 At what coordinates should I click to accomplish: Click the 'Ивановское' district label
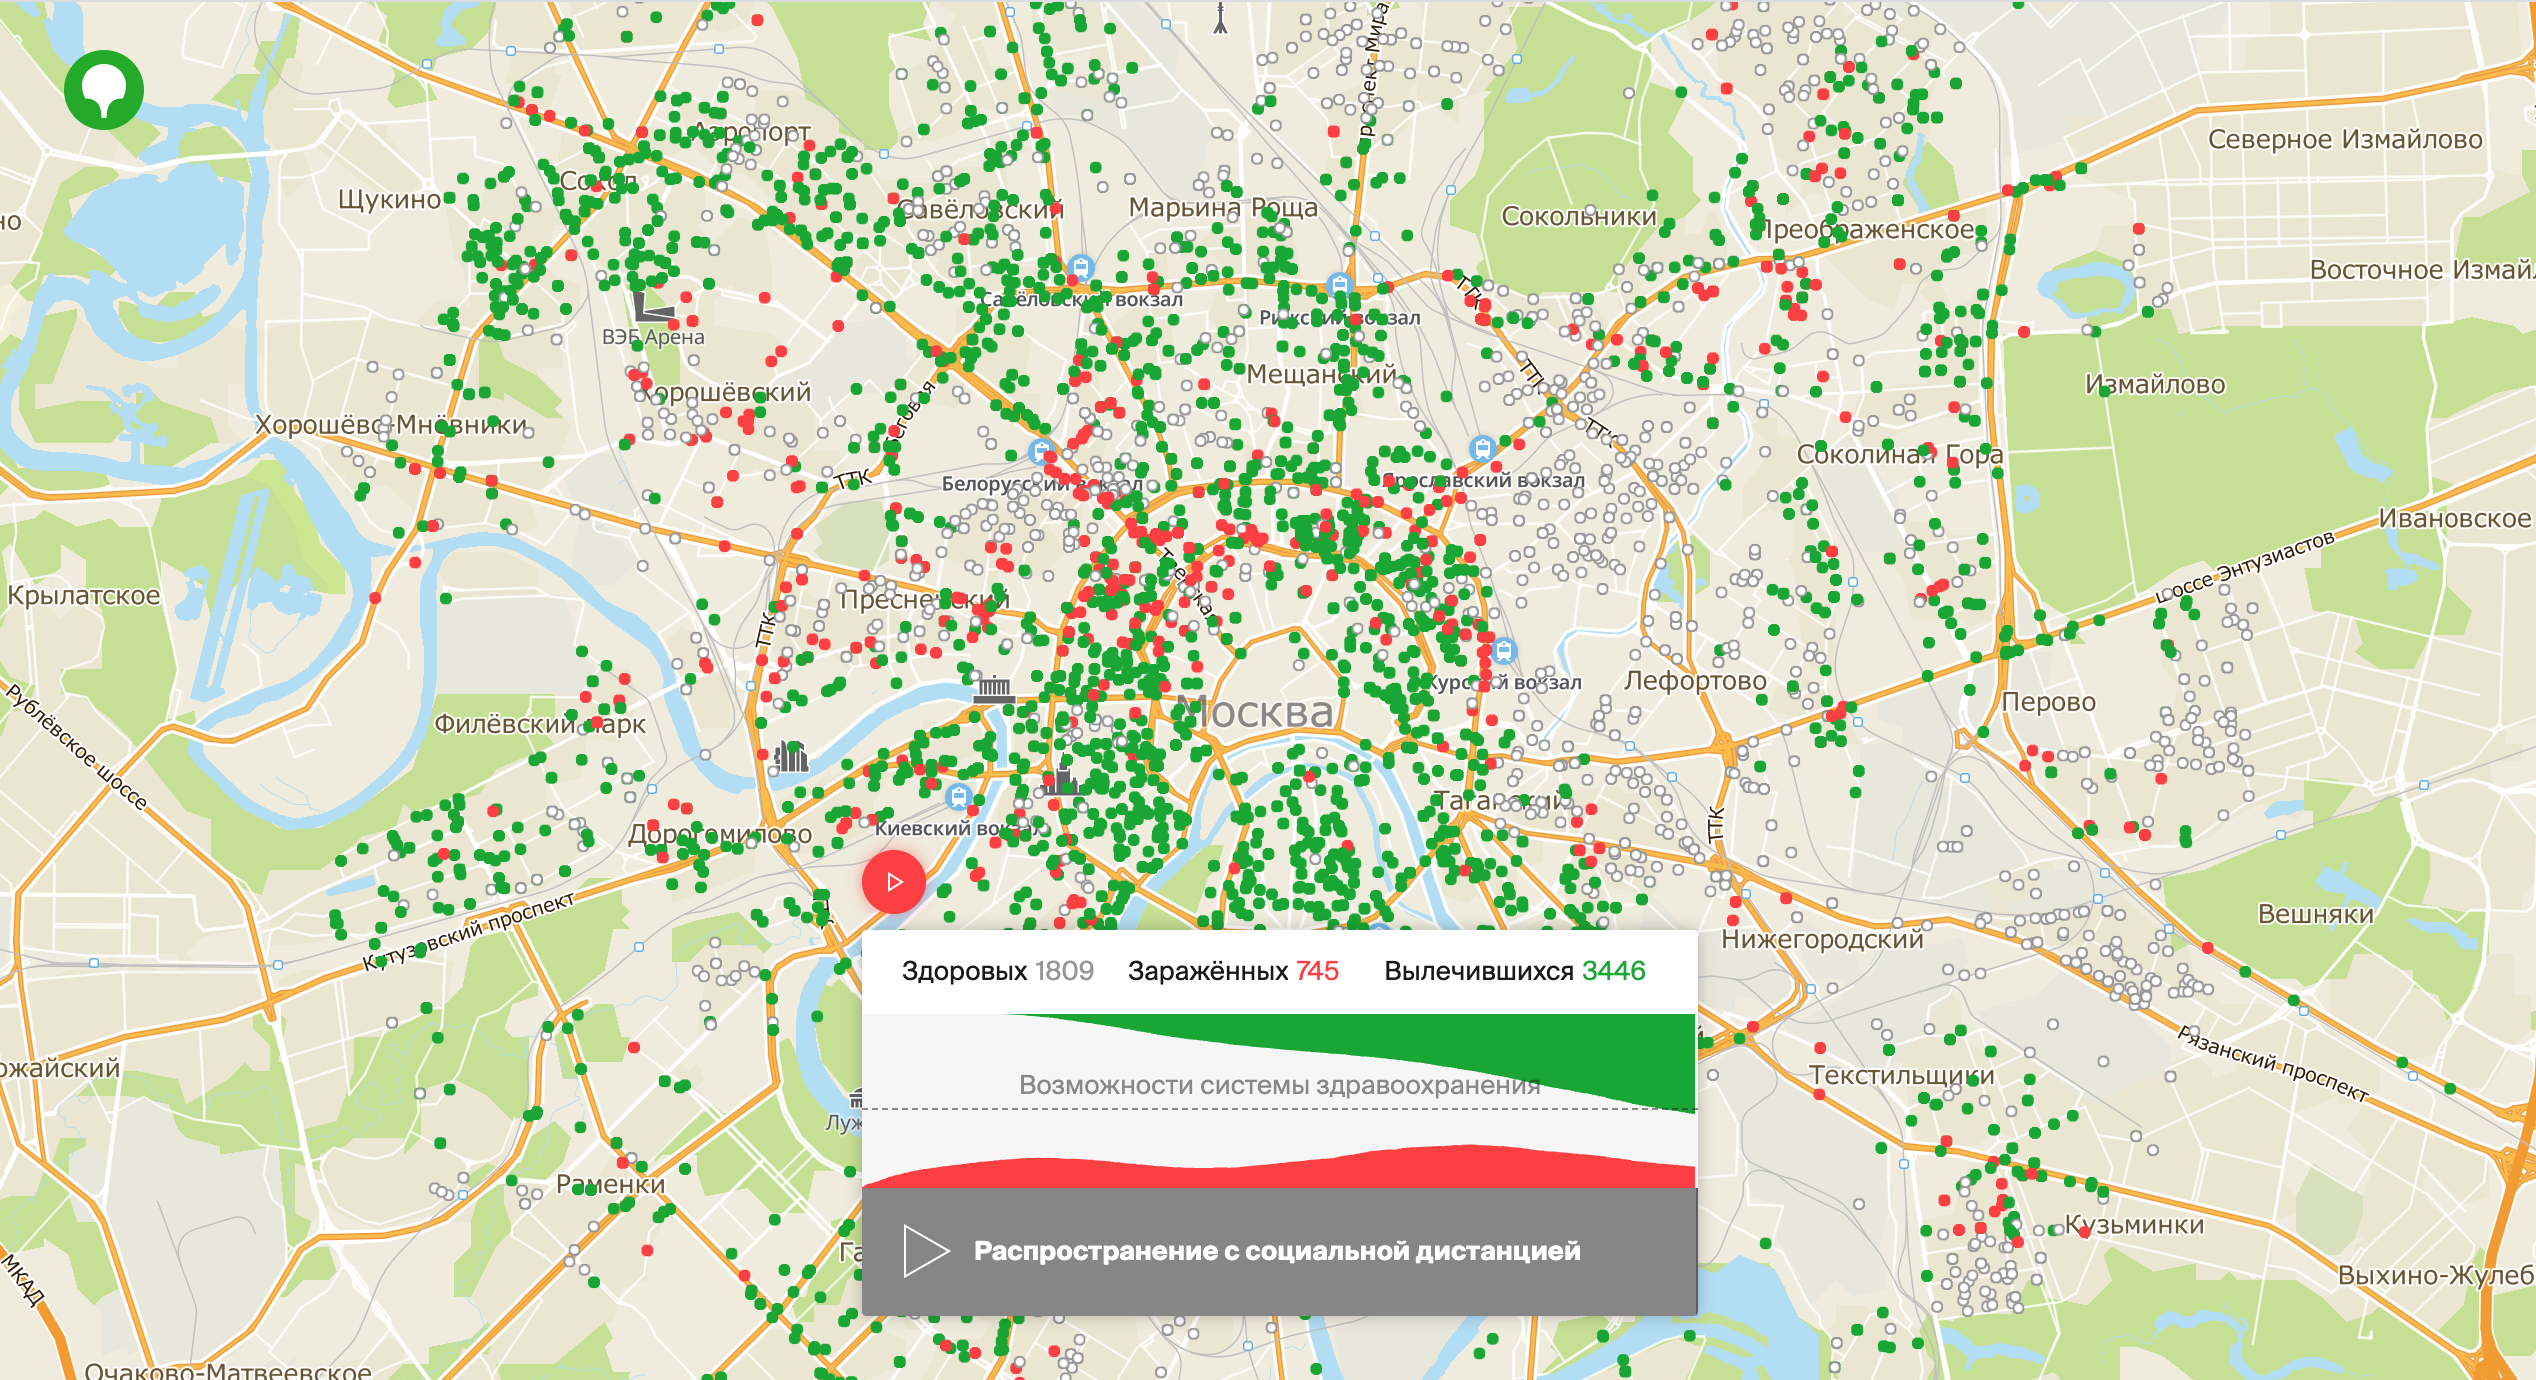2454,519
